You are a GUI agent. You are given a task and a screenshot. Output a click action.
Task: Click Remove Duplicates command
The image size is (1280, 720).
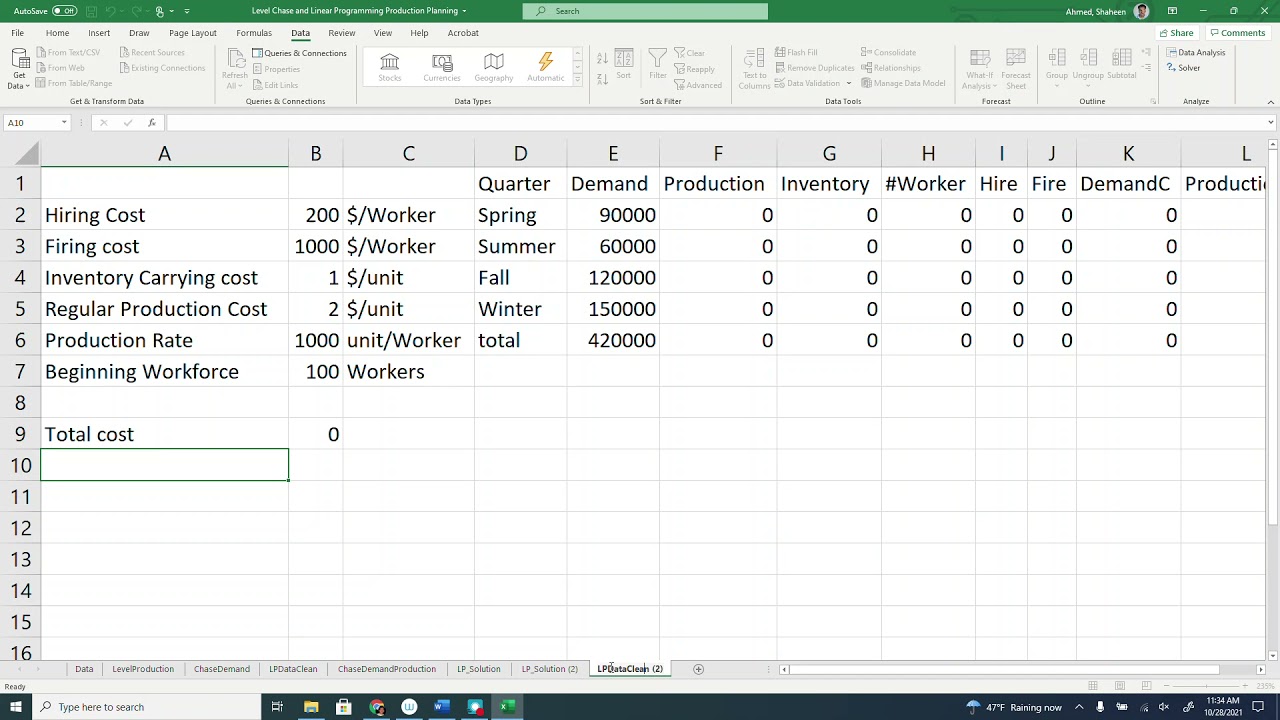pyautogui.click(x=815, y=68)
